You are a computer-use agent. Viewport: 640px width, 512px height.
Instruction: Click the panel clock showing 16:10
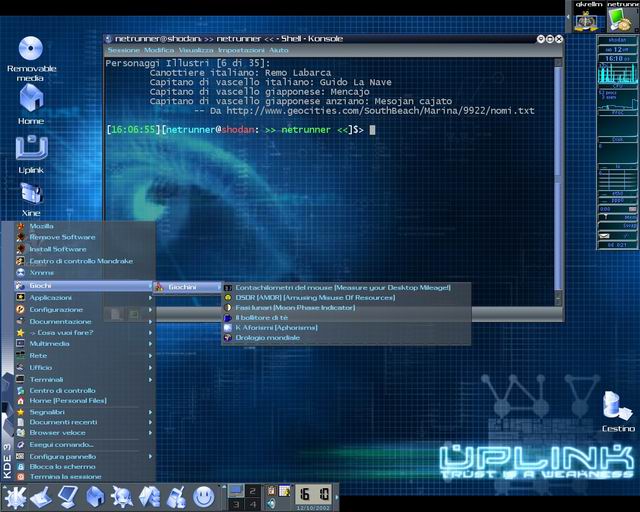(314, 494)
